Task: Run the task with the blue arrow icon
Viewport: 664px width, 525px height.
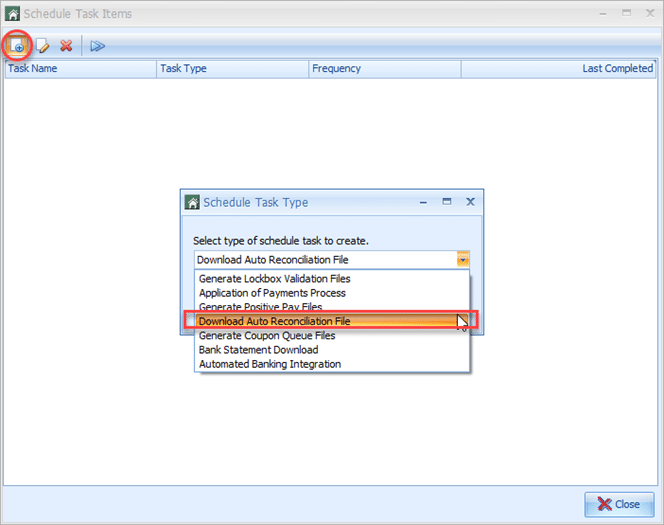Action: click(97, 46)
